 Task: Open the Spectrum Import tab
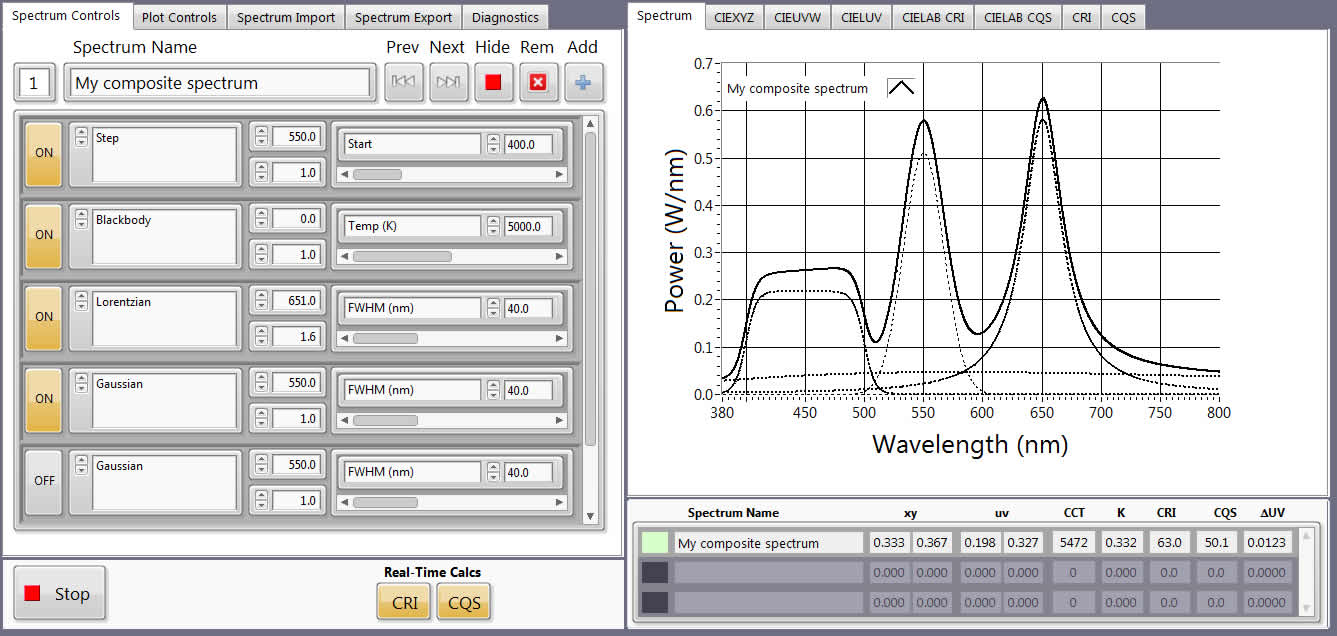286,17
